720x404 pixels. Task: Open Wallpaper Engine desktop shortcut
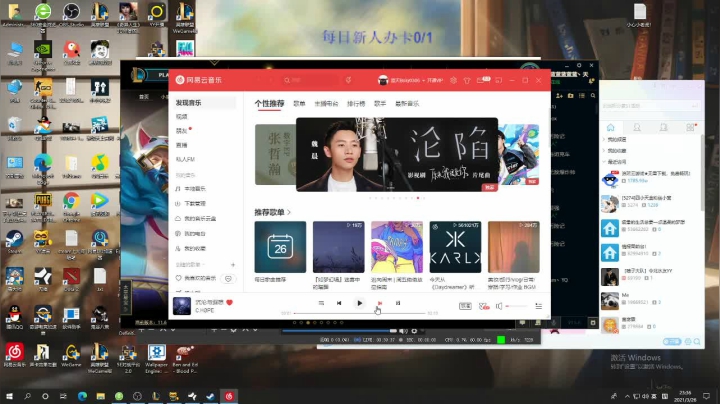pos(156,358)
